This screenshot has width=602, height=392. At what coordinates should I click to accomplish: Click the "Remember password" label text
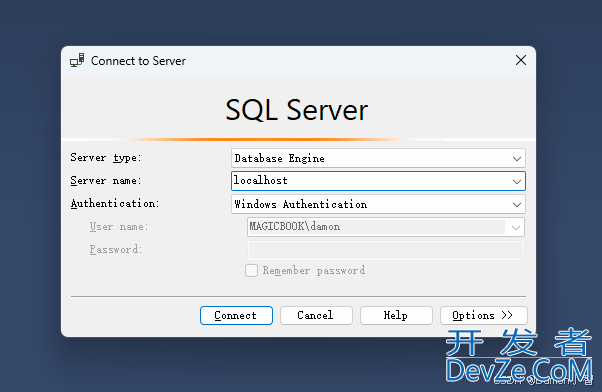point(314,270)
